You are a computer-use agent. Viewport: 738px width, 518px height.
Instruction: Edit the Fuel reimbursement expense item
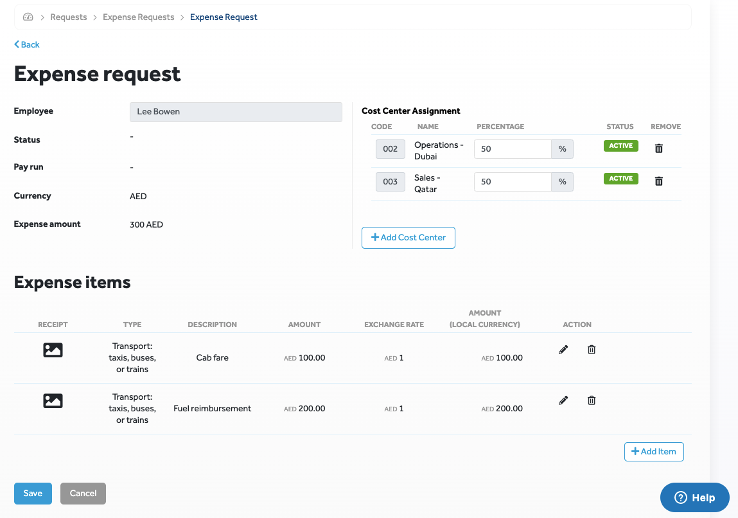point(563,400)
